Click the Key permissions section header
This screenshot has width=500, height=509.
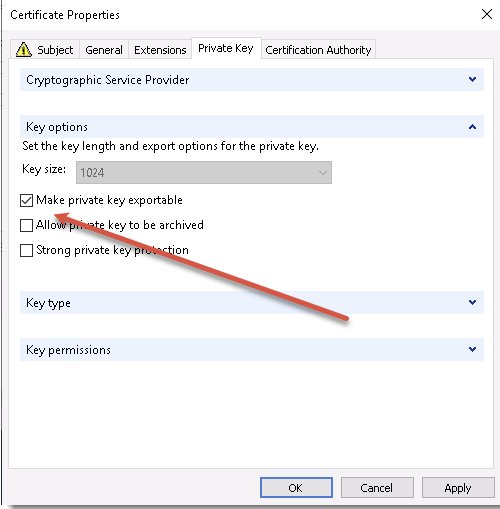click(252, 350)
